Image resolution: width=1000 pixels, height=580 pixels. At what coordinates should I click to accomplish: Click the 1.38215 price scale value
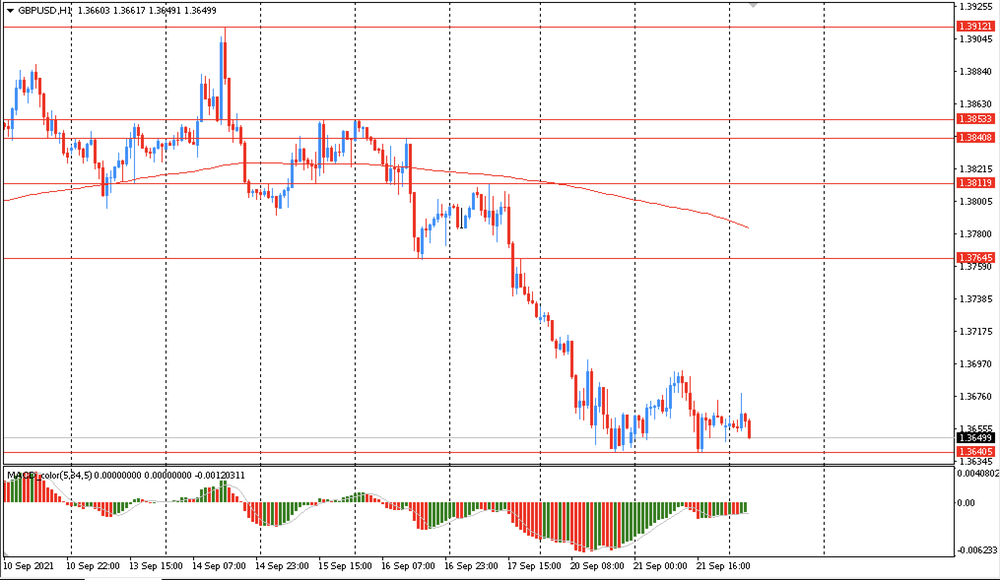point(976,169)
